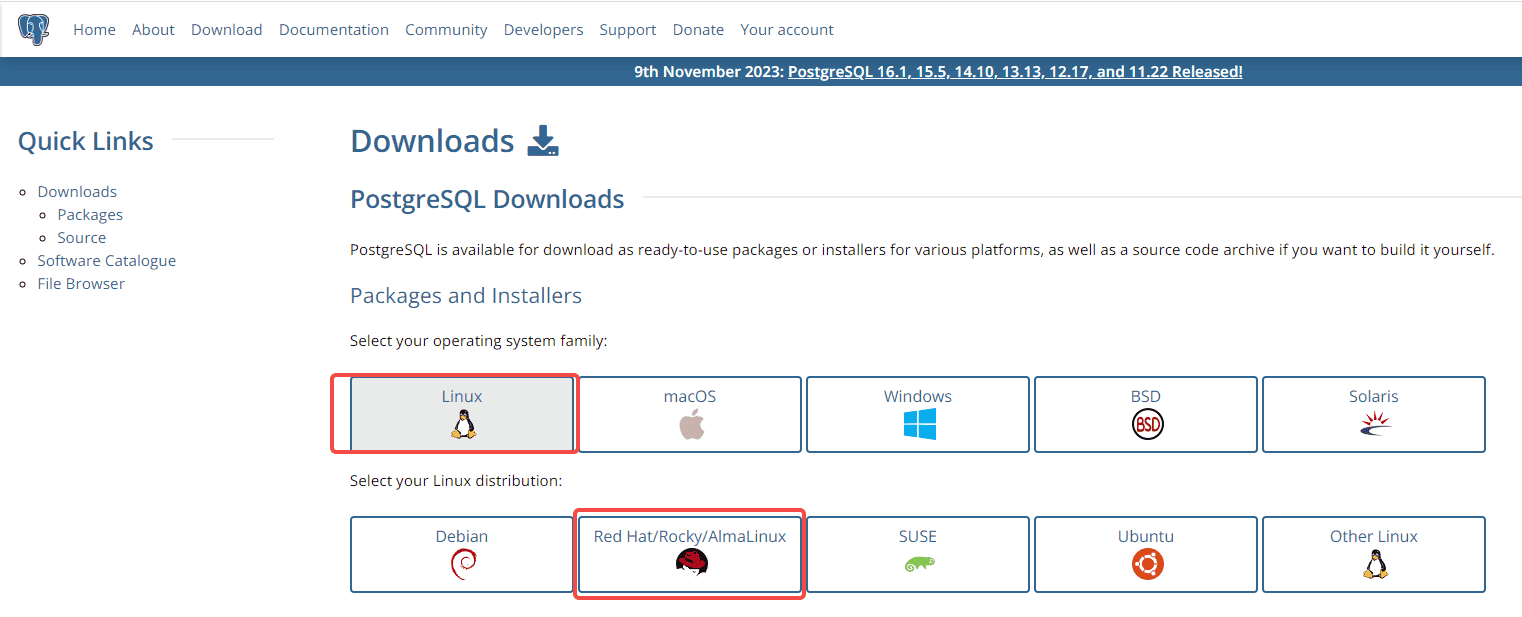This screenshot has width=1522, height=617.
Task: Open File Browser from Quick Links
Action: tap(81, 283)
